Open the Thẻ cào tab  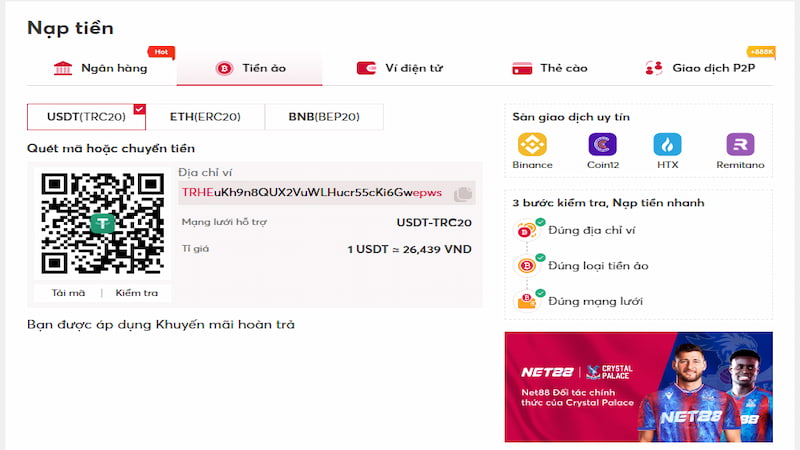(x=549, y=68)
